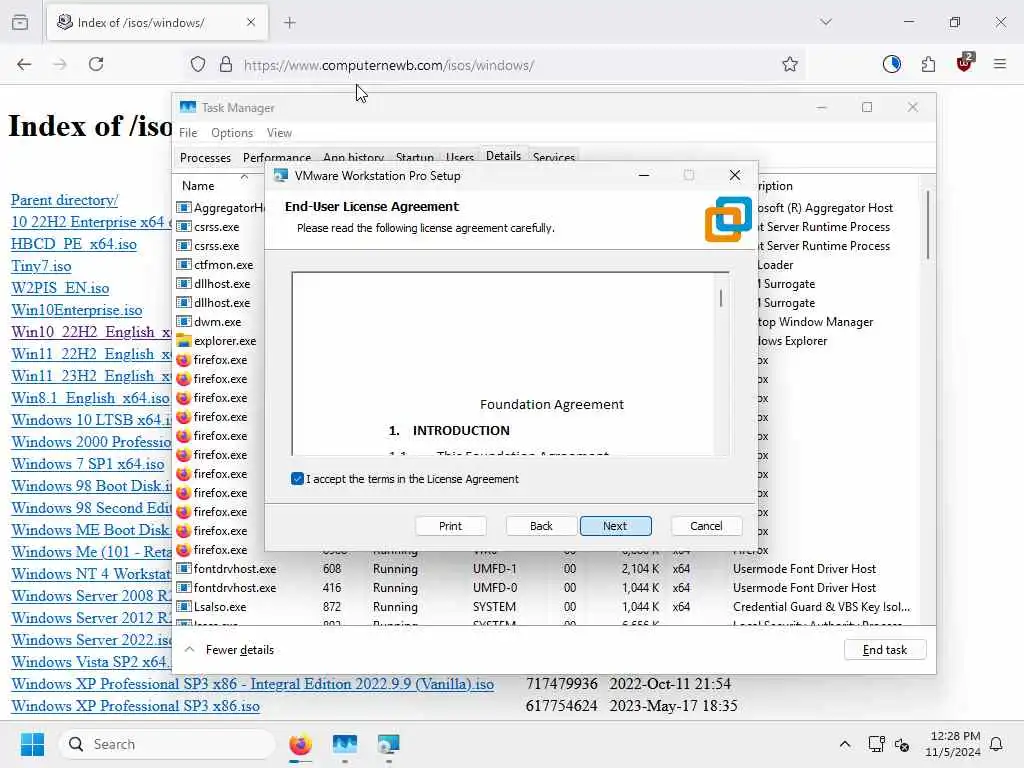Collapse Task Manager with Fewer details
Image resolution: width=1024 pixels, height=768 pixels.
click(x=230, y=650)
